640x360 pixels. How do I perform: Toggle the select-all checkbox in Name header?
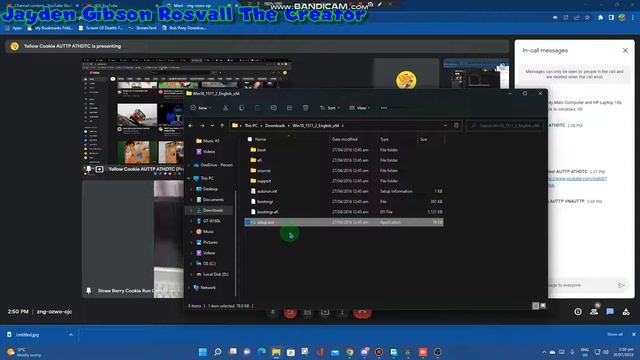point(250,139)
